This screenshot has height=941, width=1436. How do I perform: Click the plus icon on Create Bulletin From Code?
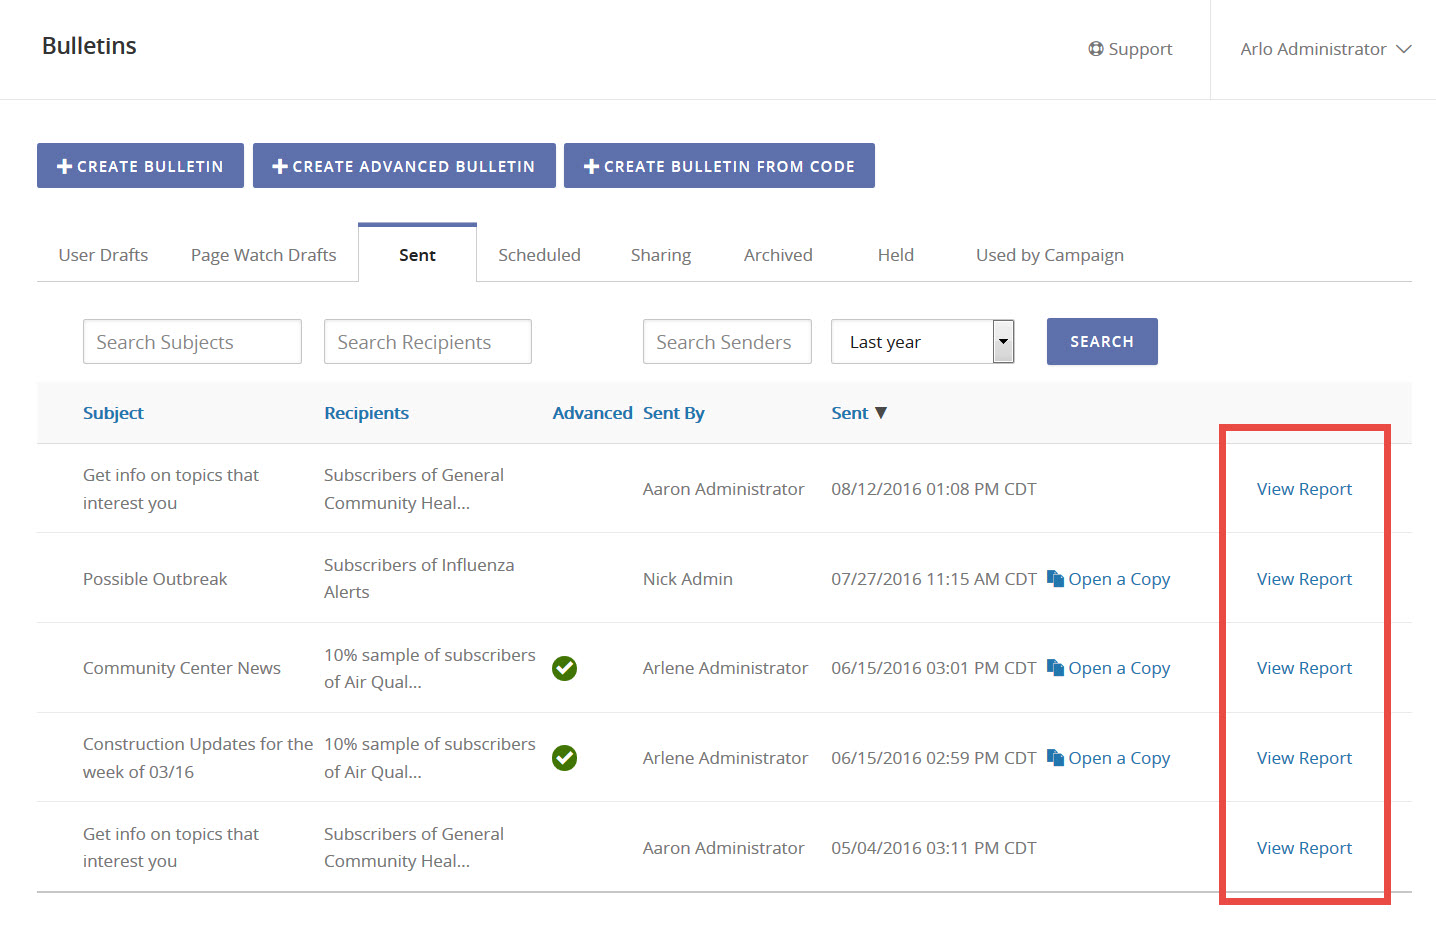pyautogui.click(x=590, y=165)
